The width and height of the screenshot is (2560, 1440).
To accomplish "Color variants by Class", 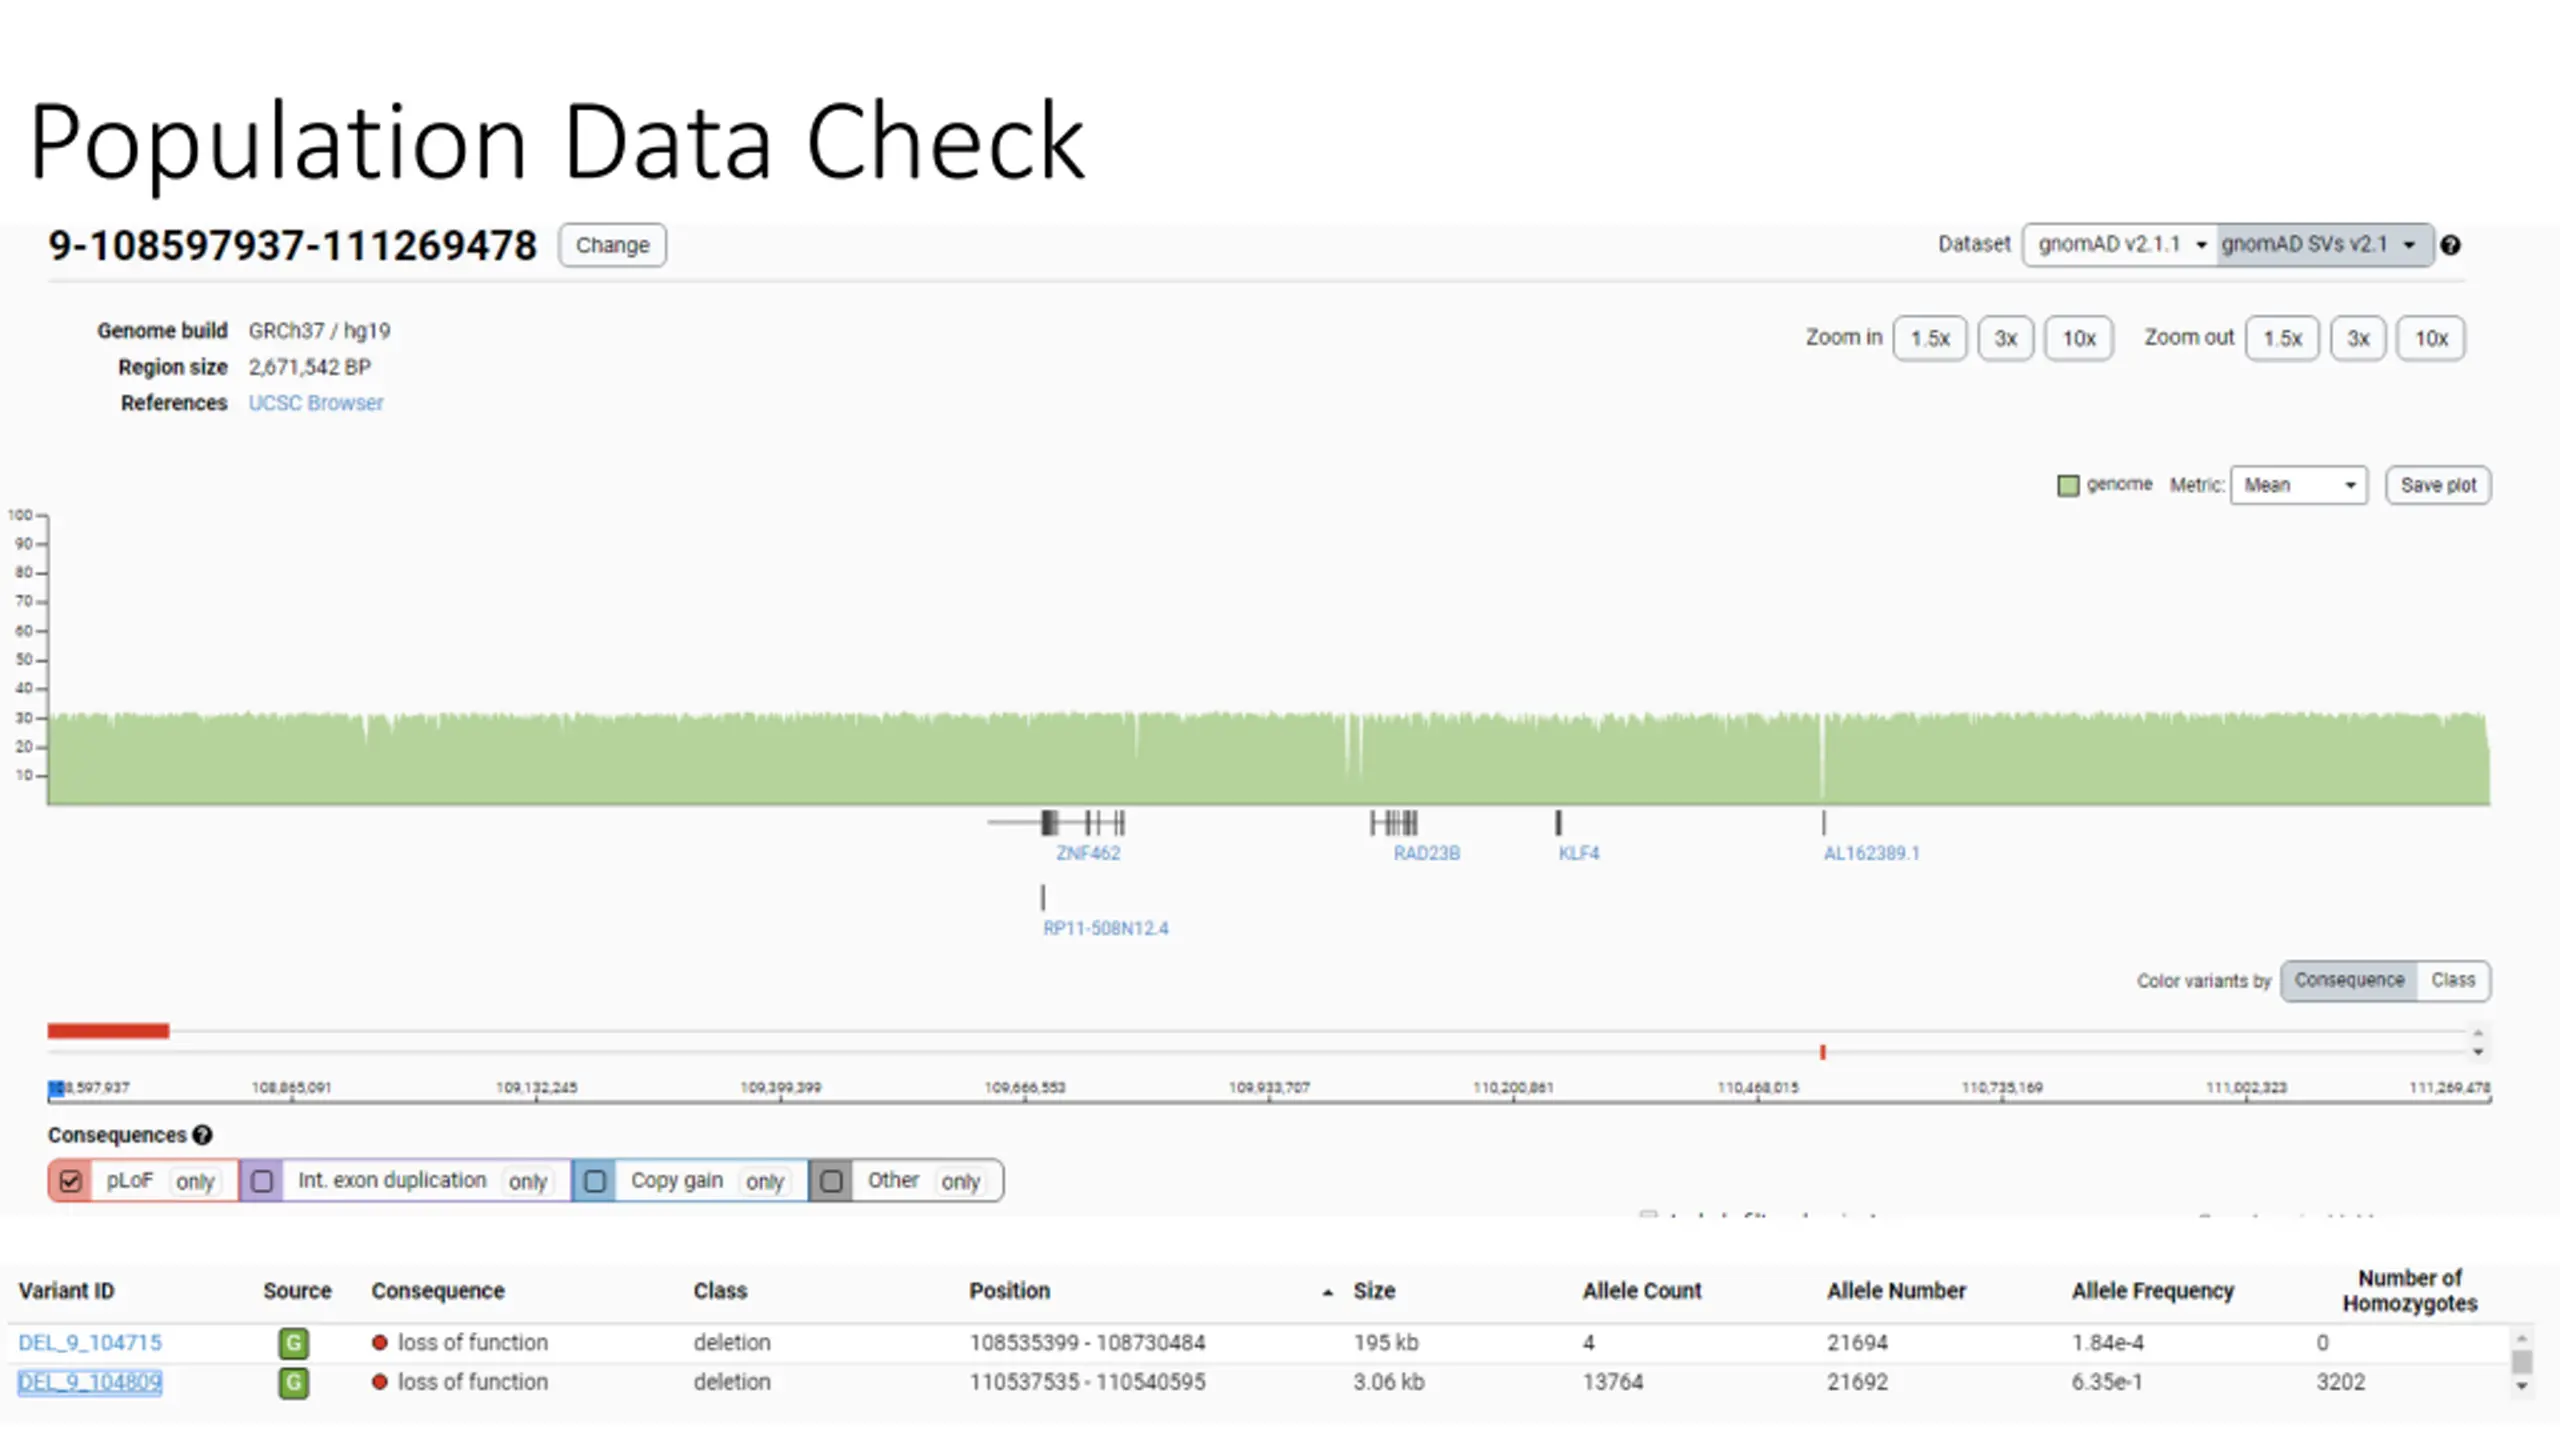I will 2453,981.
